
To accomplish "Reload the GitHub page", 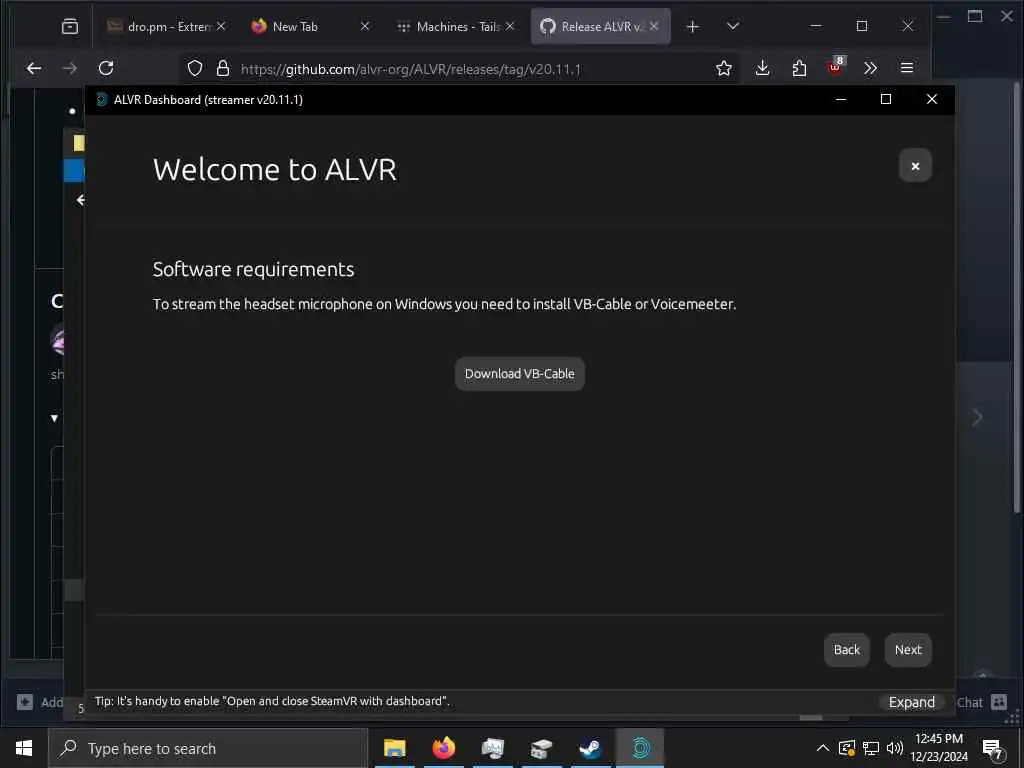I will click(x=106, y=68).
